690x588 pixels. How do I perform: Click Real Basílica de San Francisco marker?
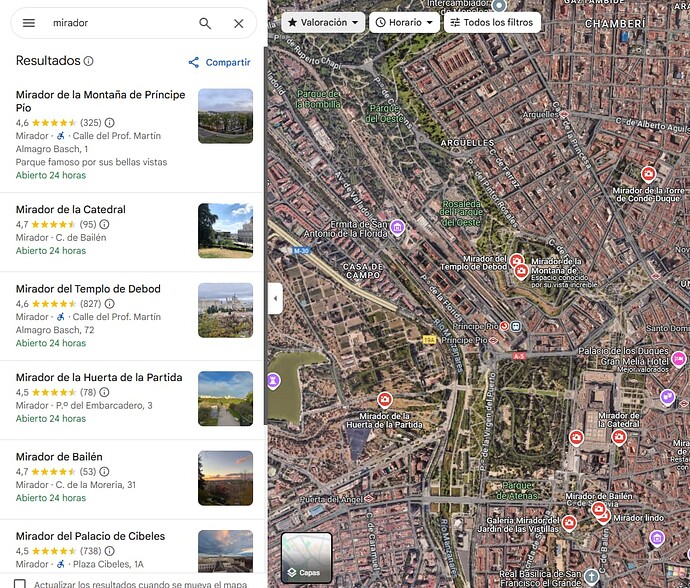pyautogui.click(x=592, y=576)
